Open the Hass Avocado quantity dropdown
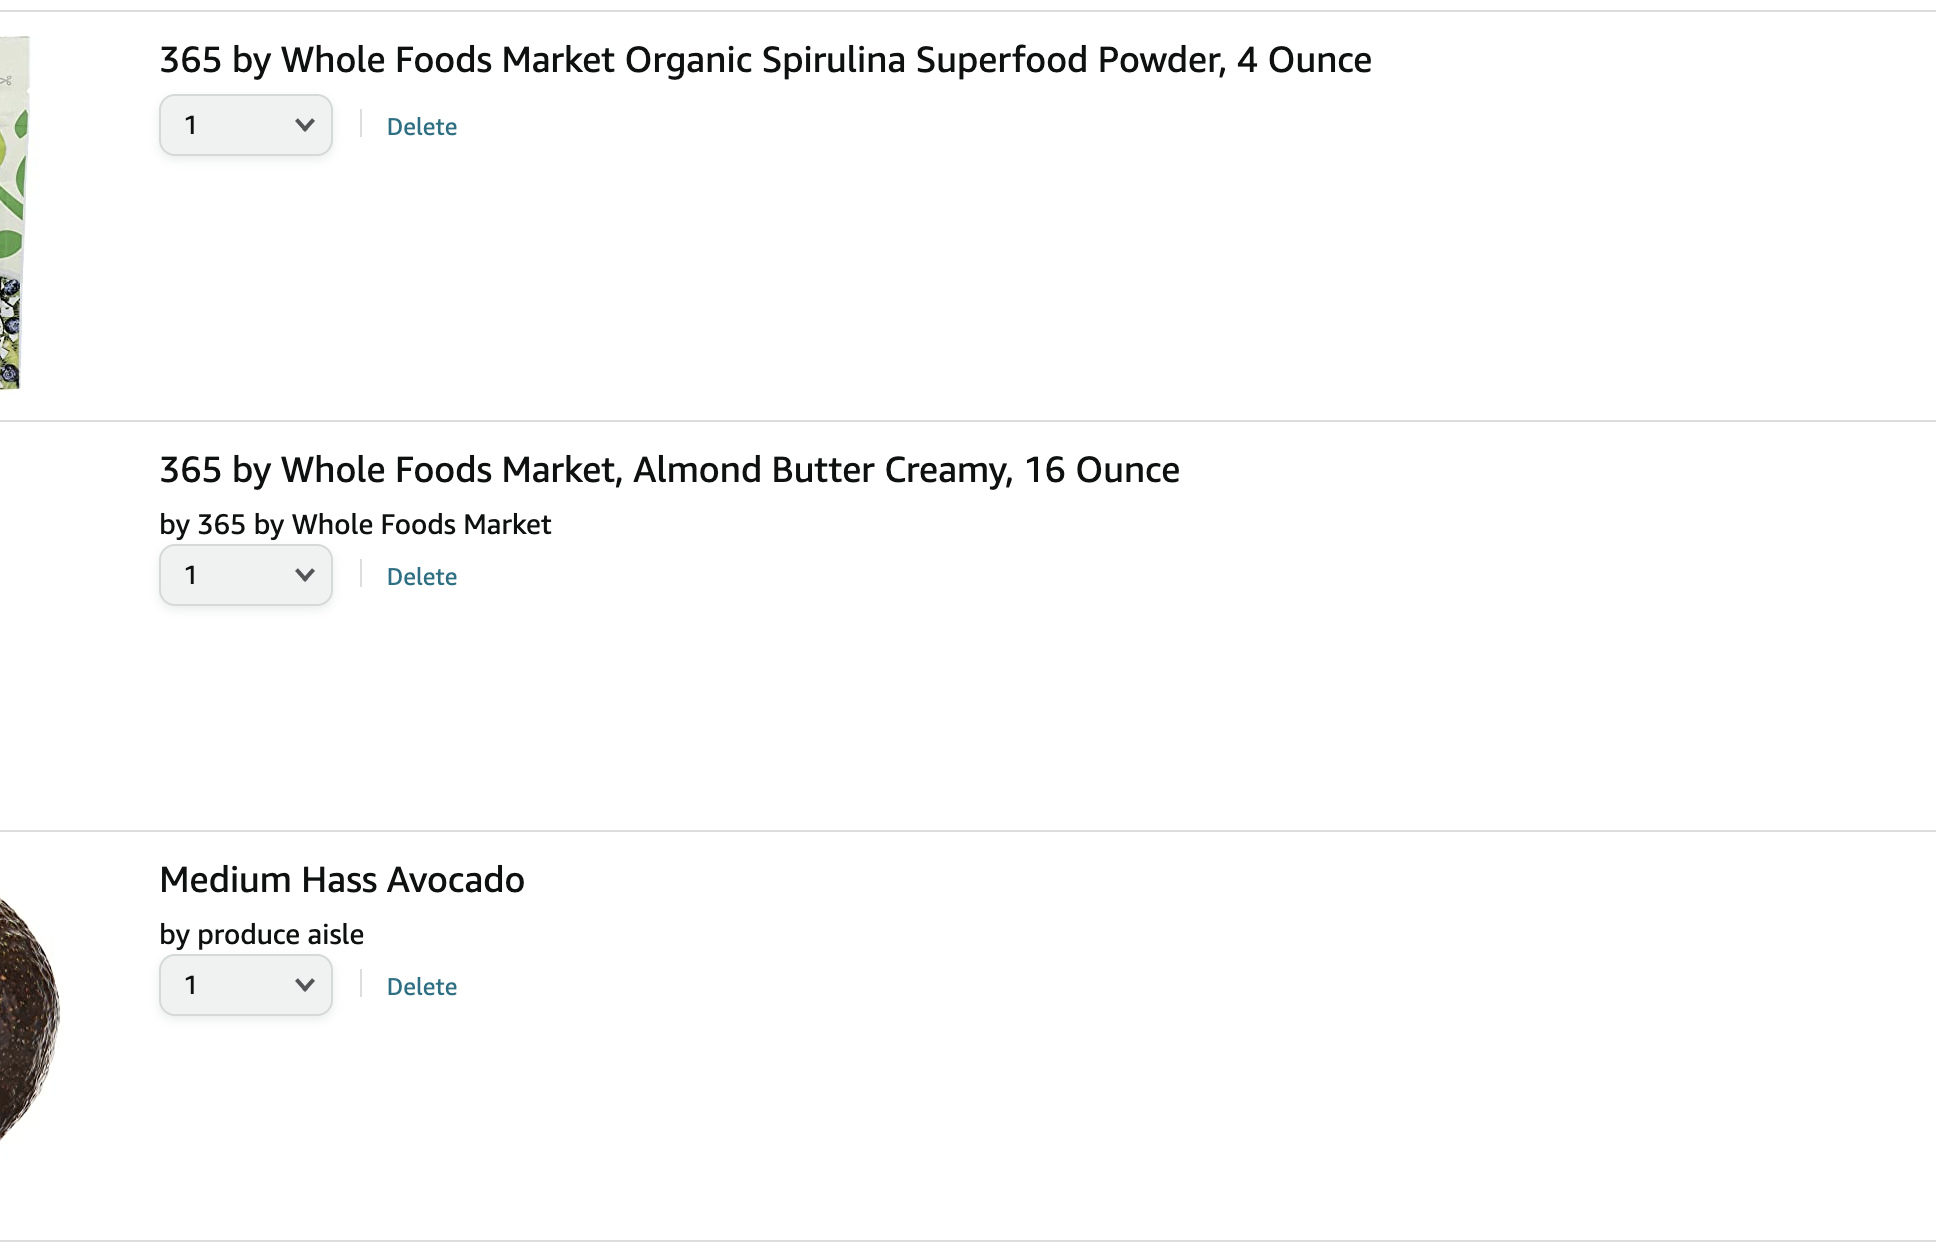1936x1244 pixels. [x=246, y=985]
